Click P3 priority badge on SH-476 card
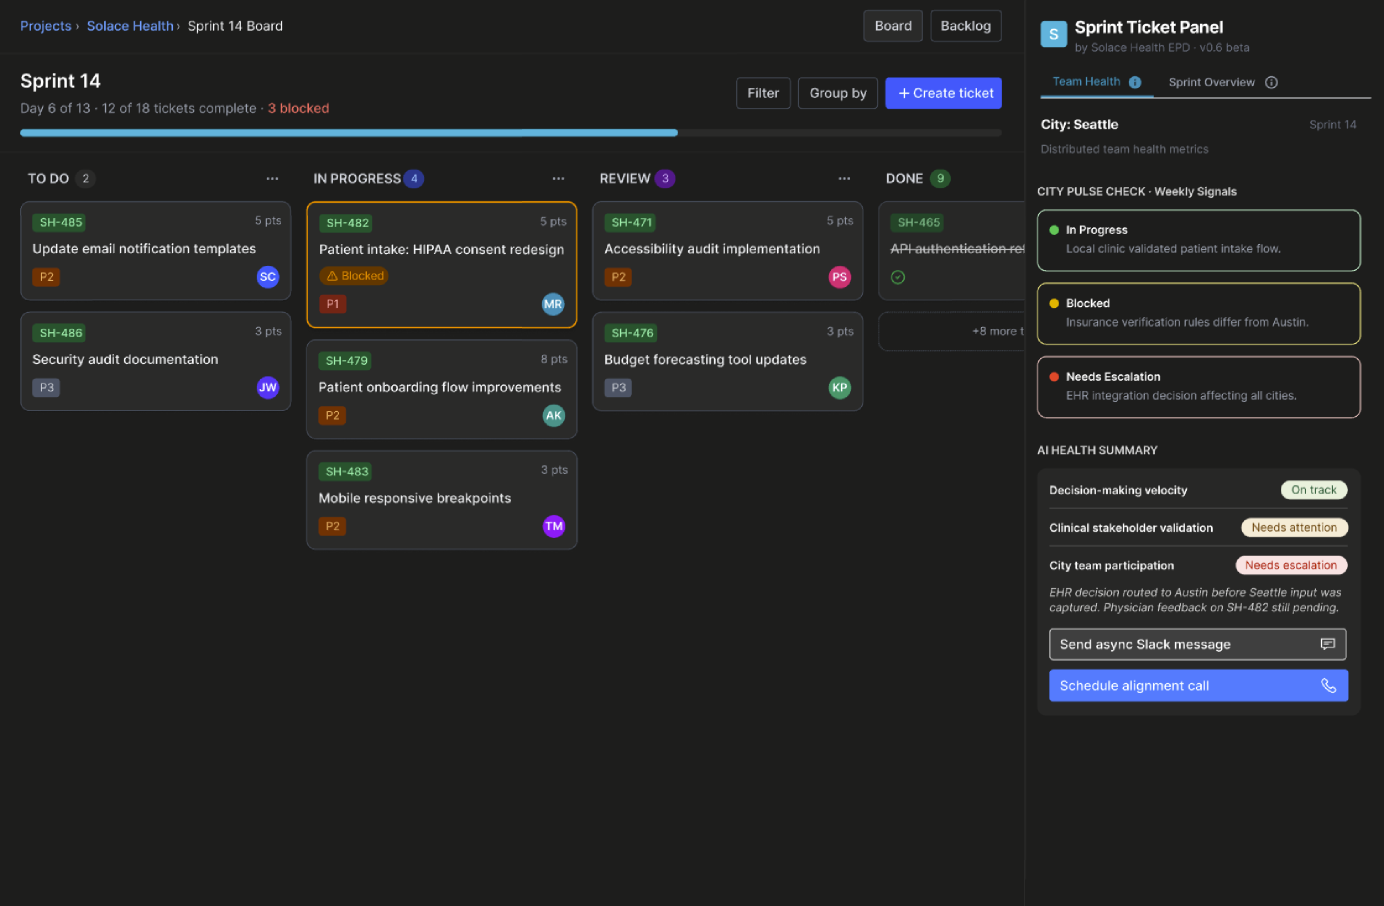This screenshot has height=906, width=1384. [619, 388]
